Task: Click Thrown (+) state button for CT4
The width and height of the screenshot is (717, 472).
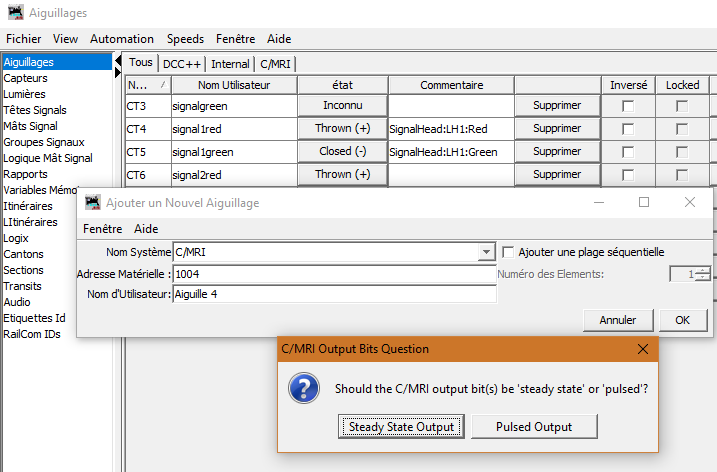Action: 342,129
